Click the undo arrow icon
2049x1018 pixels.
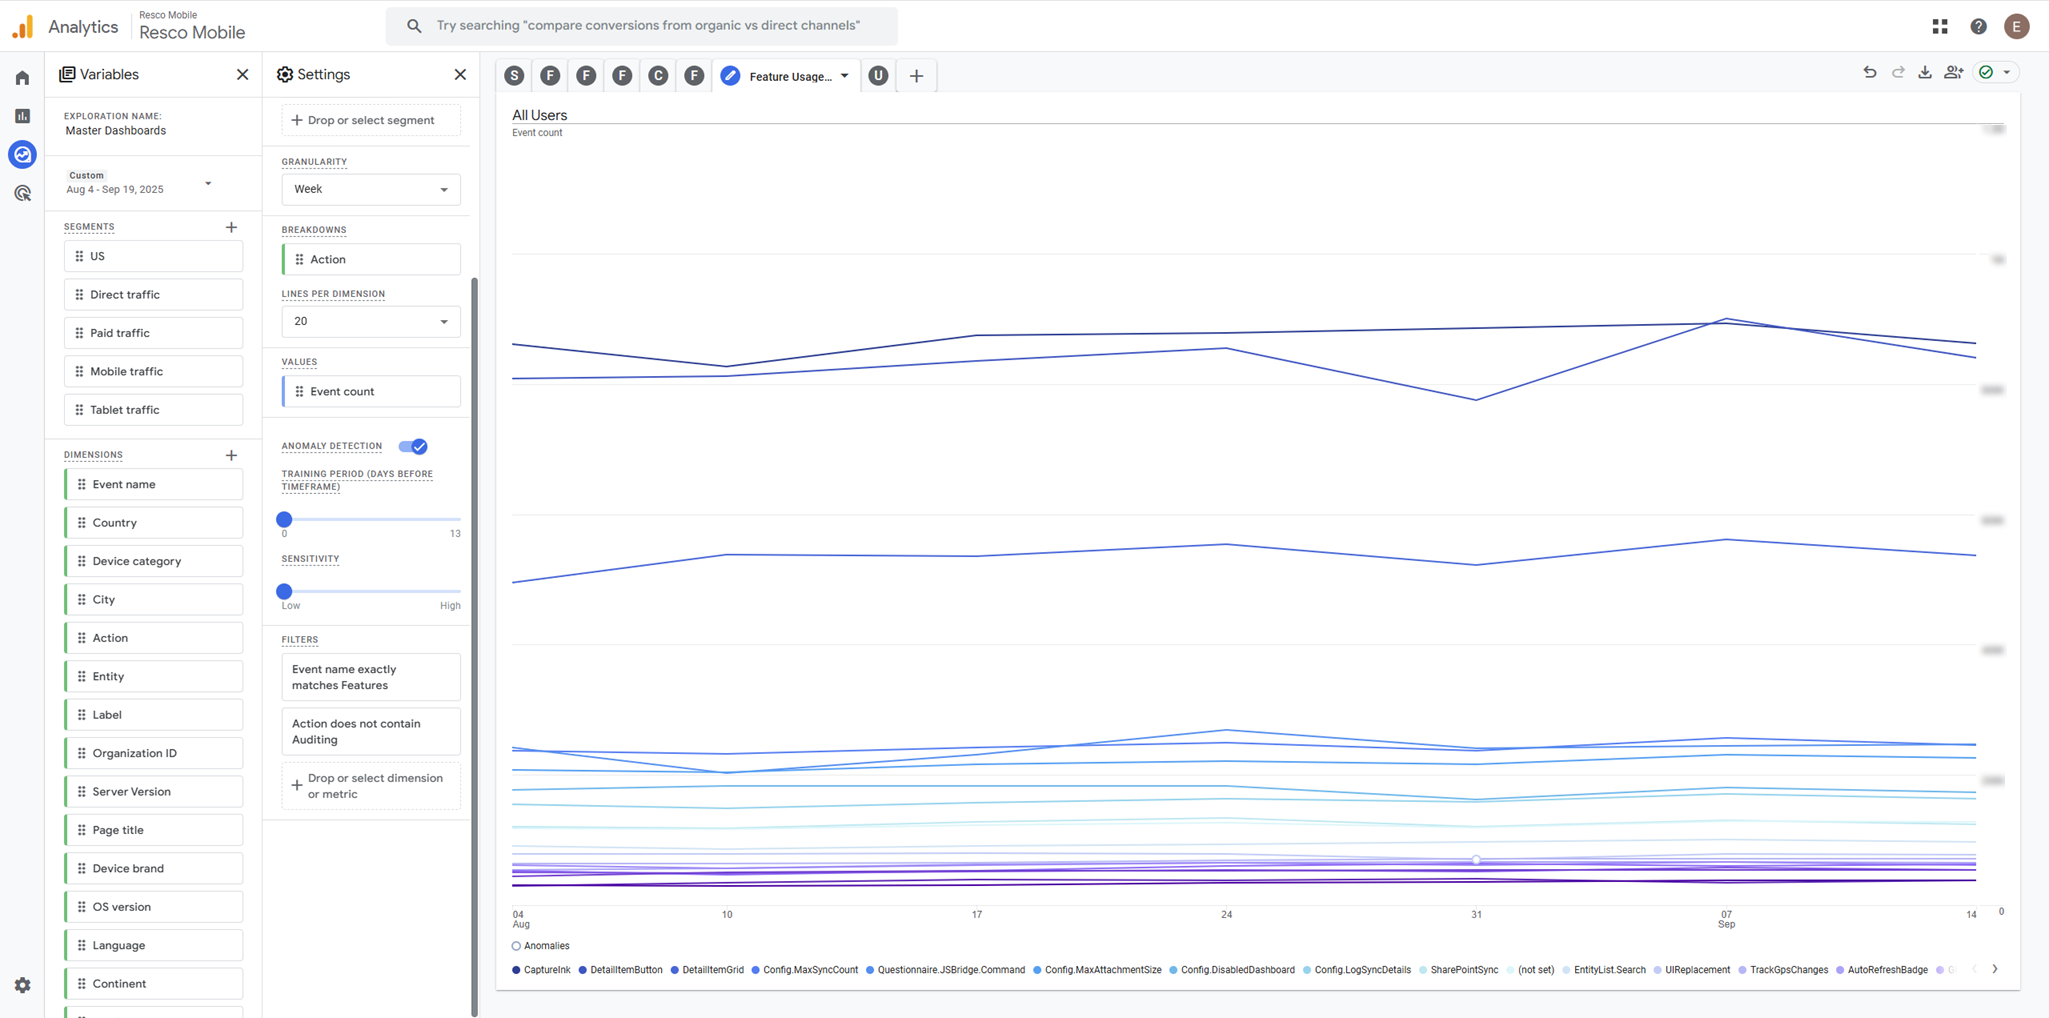point(1869,72)
